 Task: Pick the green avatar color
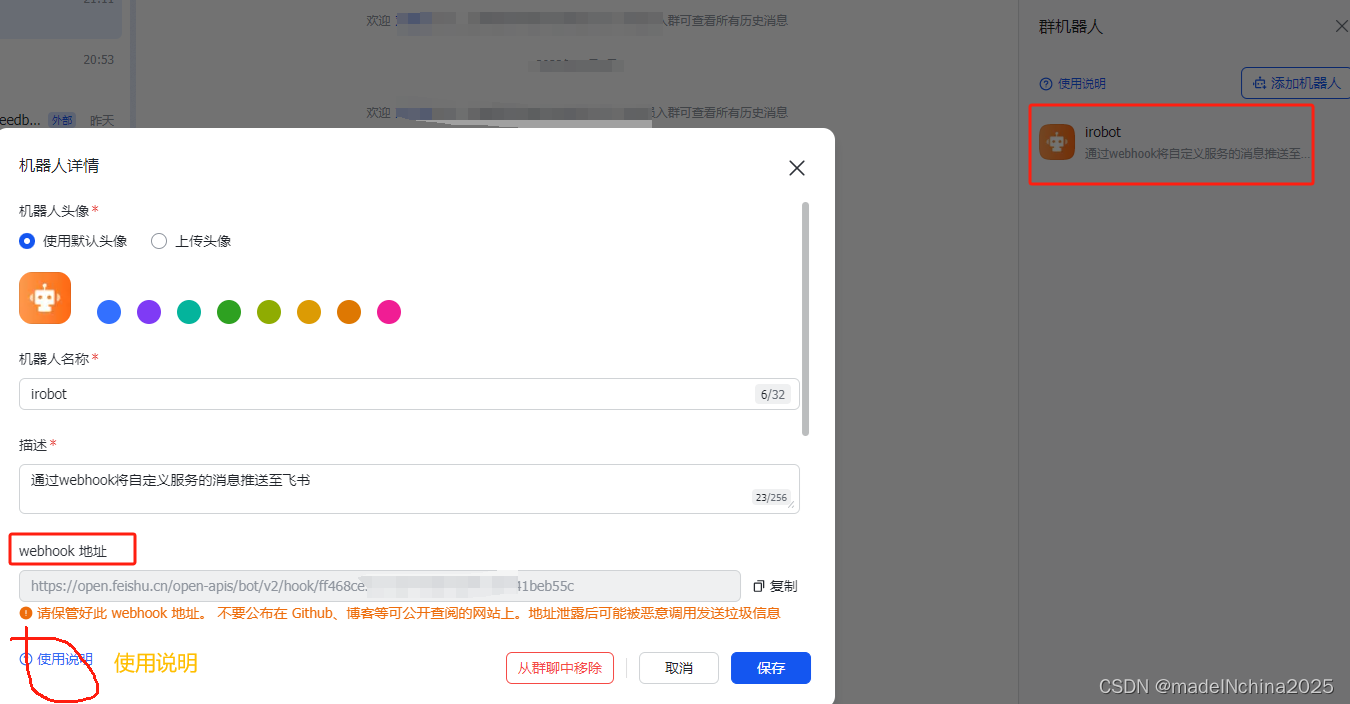pyautogui.click(x=229, y=312)
